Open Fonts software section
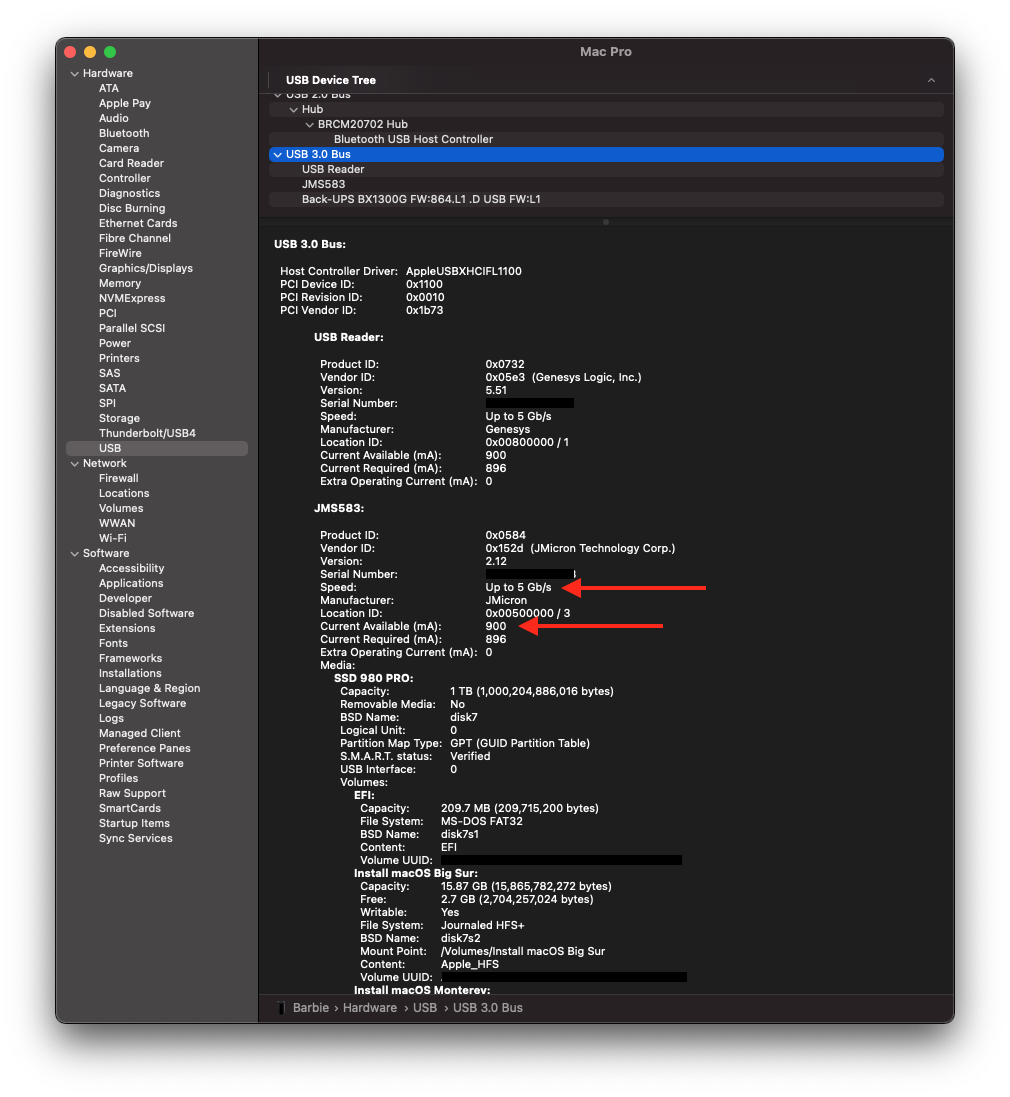 pos(113,644)
